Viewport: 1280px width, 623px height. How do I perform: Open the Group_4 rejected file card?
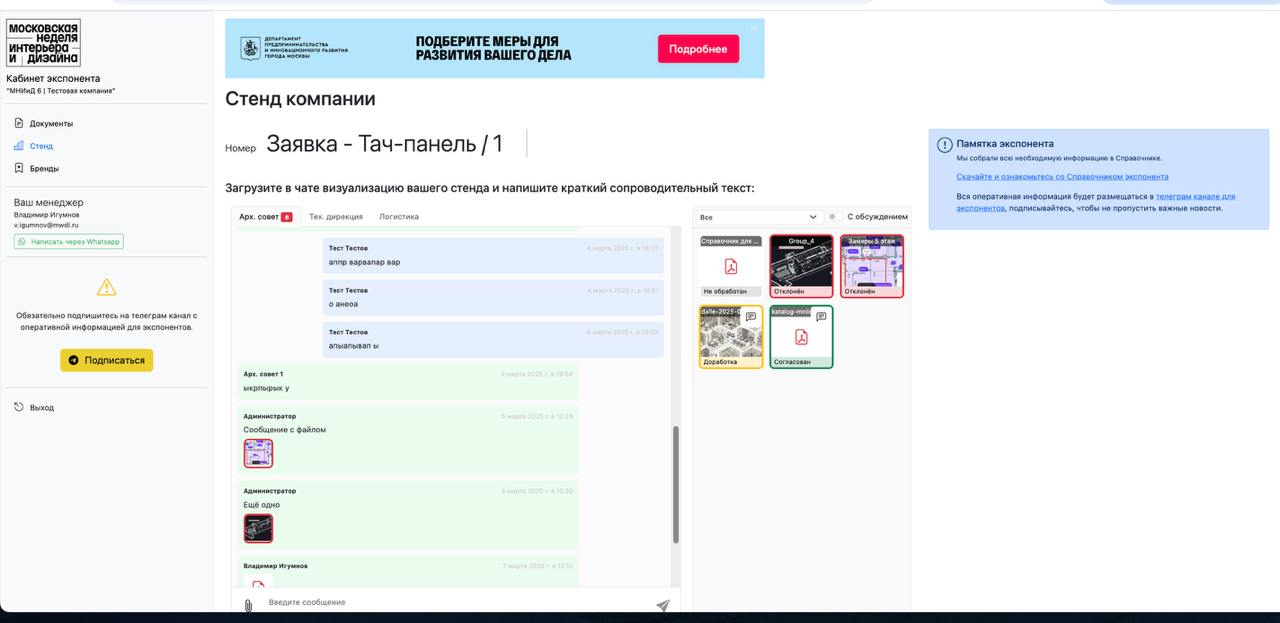801,266
